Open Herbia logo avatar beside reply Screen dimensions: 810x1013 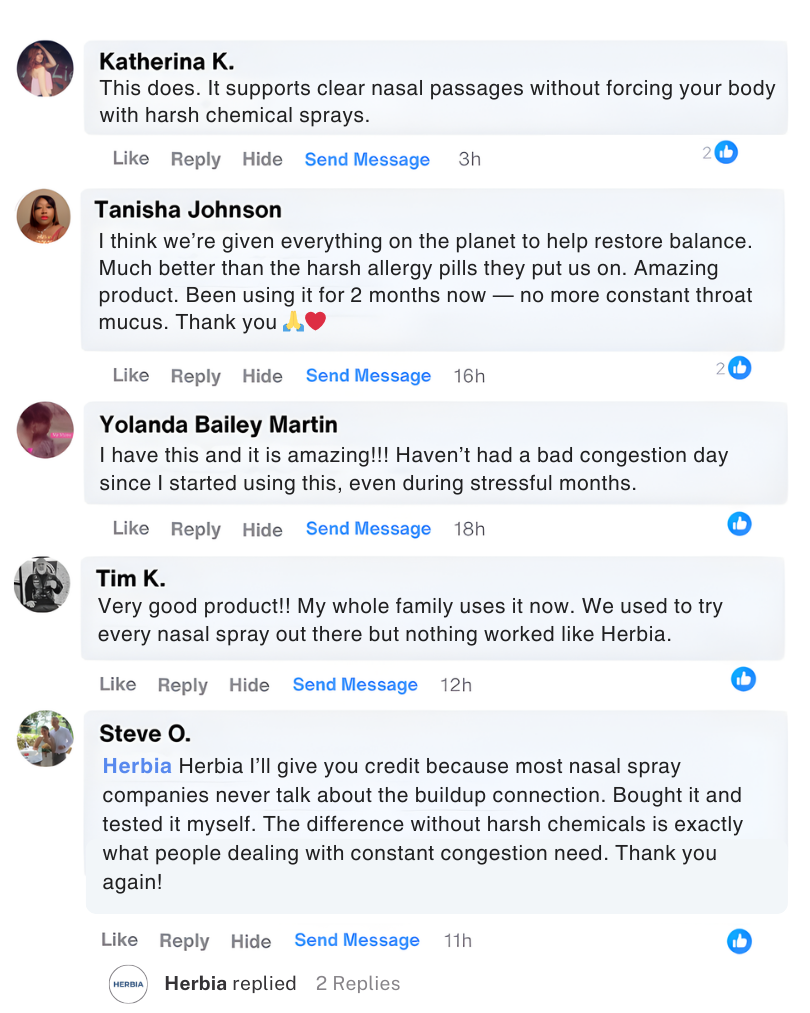128,984
